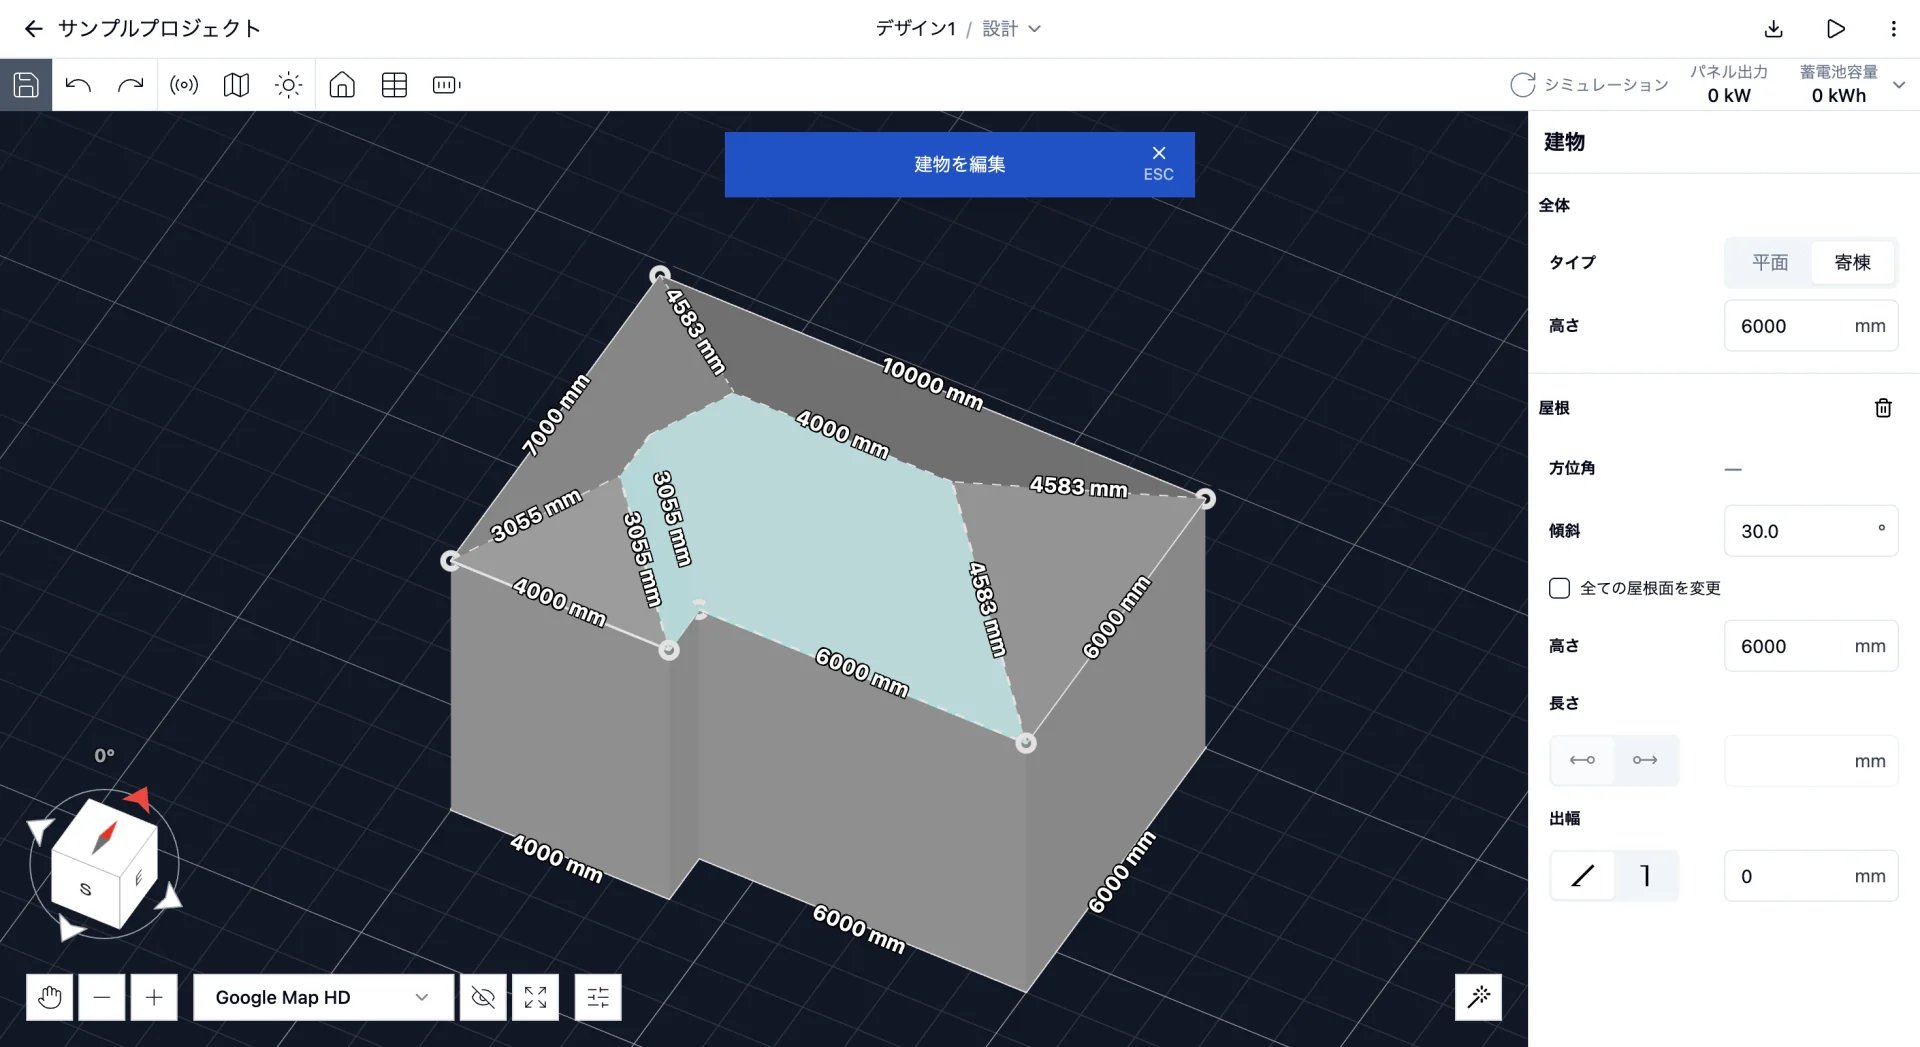This screenshot has width=1920, height=1047.
Task: Select the vertical eave style toggle
Action: (1645, 876)
